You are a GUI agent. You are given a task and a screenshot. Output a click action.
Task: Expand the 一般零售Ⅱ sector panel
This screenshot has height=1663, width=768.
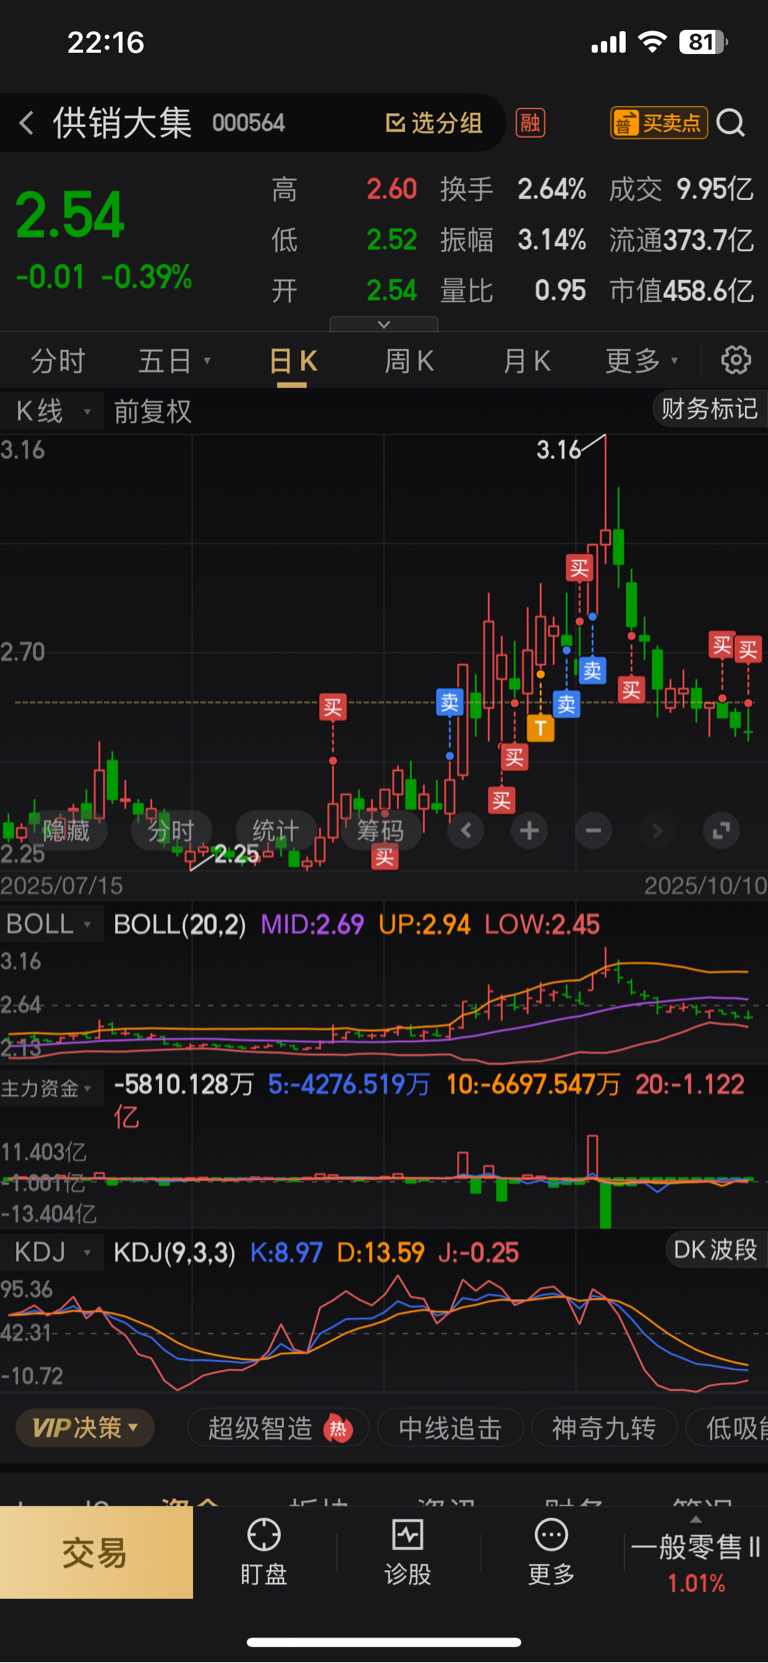[695, 1554]
